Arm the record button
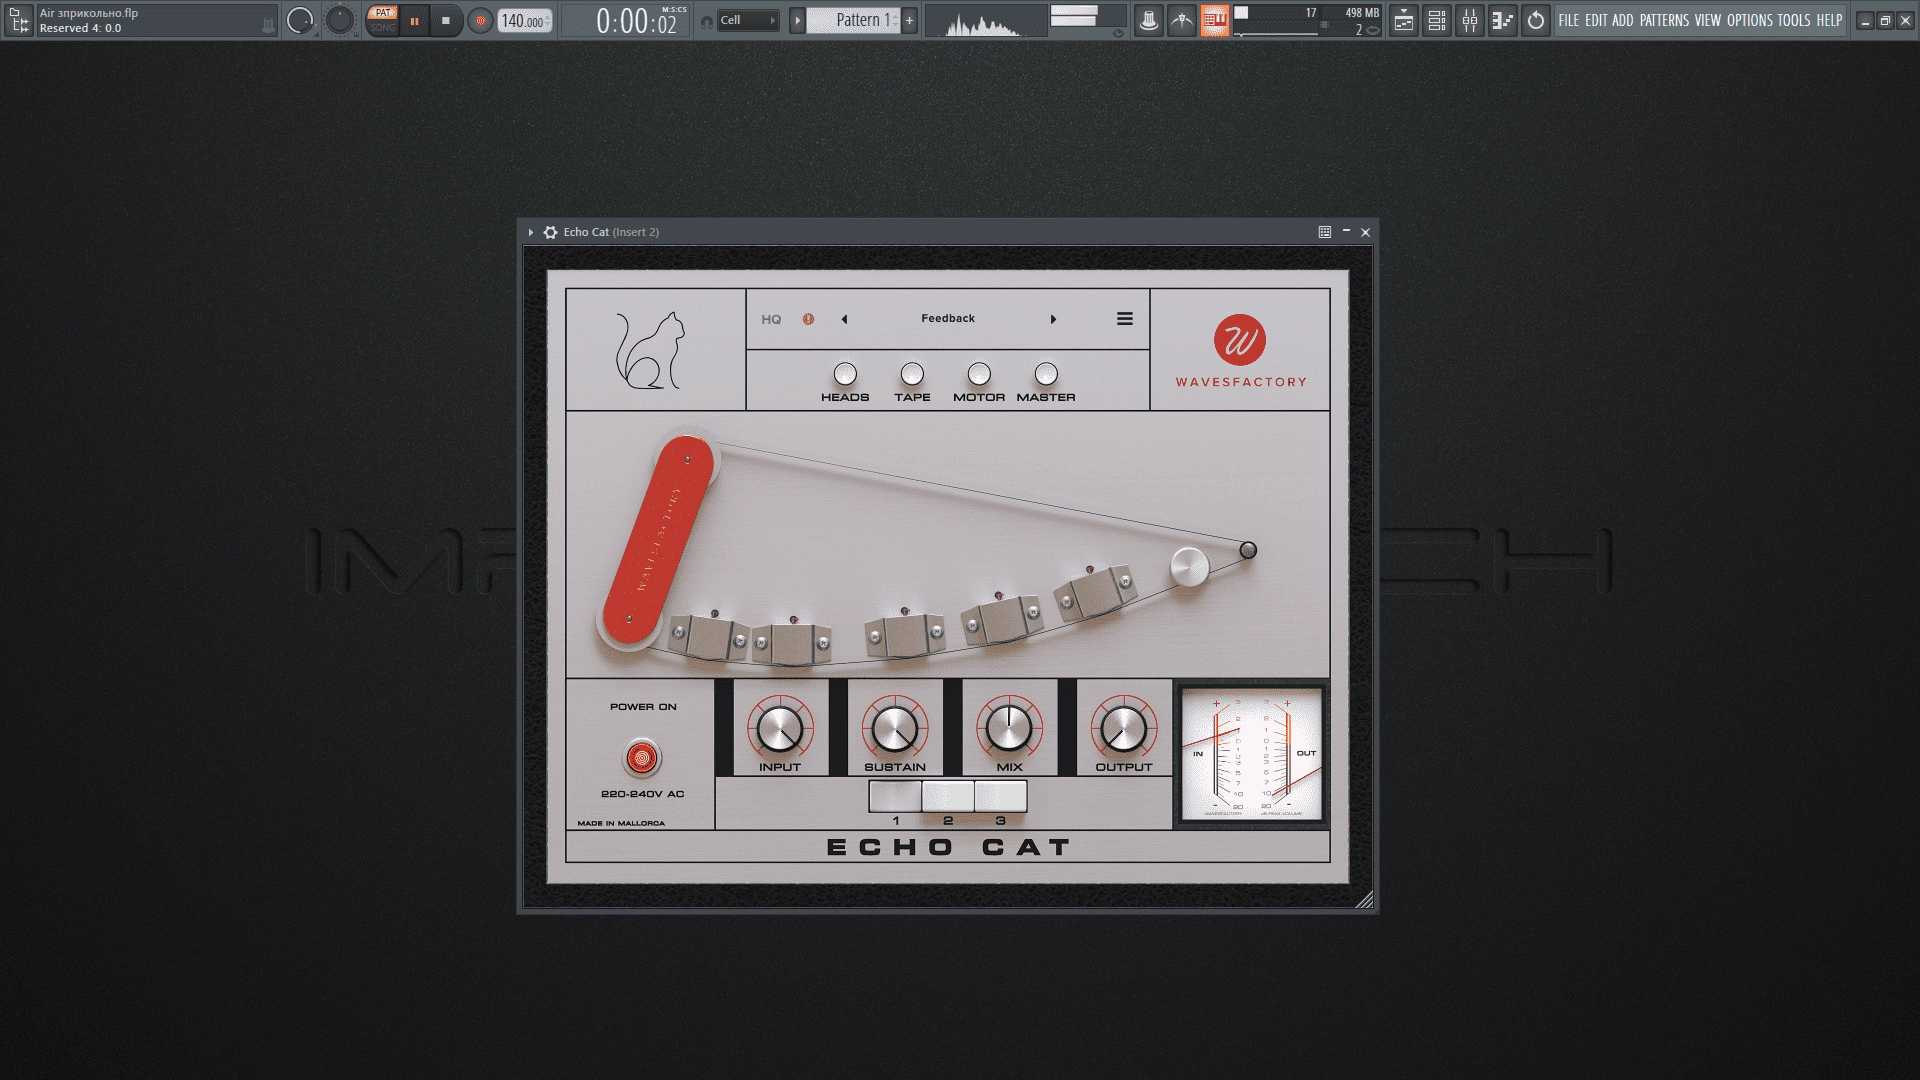Screen dimensions: 1920x1080 tap(480, 20)
